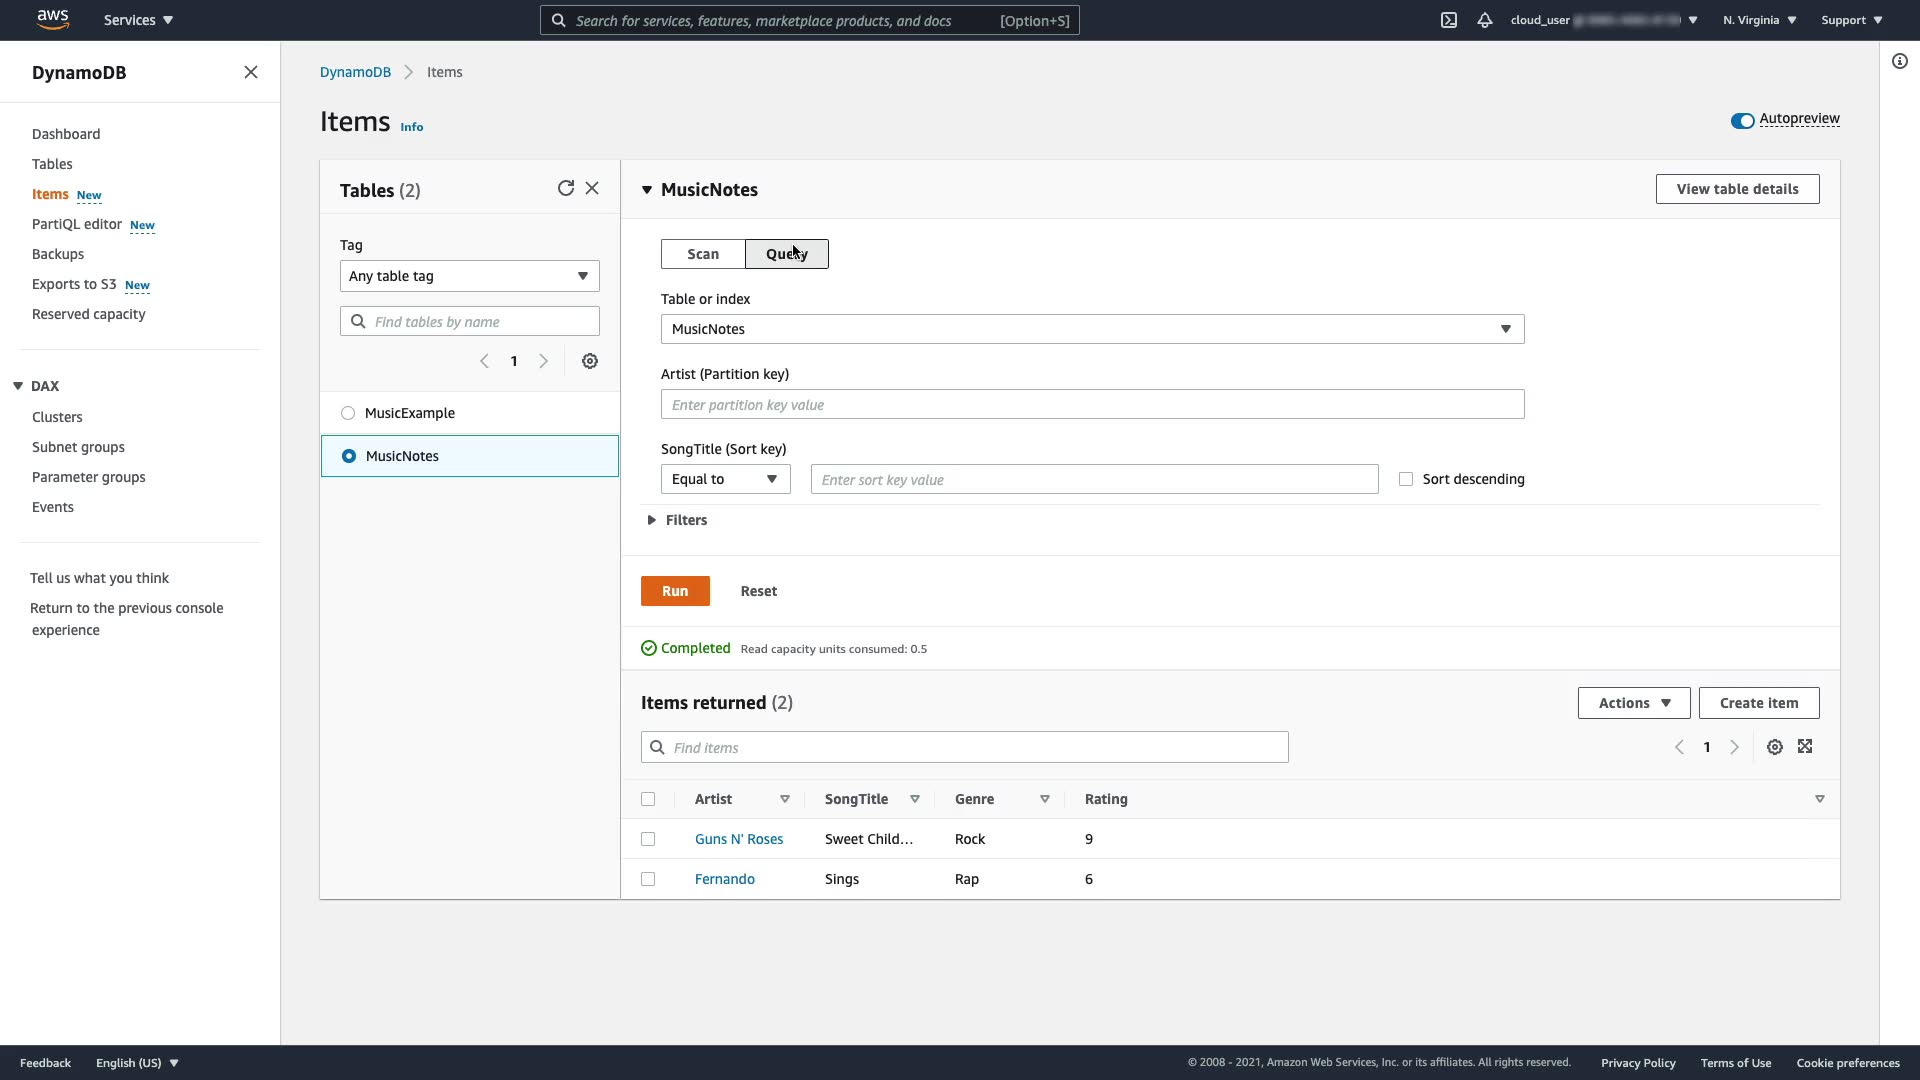Click the AWS logo home icon

(x=52, y=20)
